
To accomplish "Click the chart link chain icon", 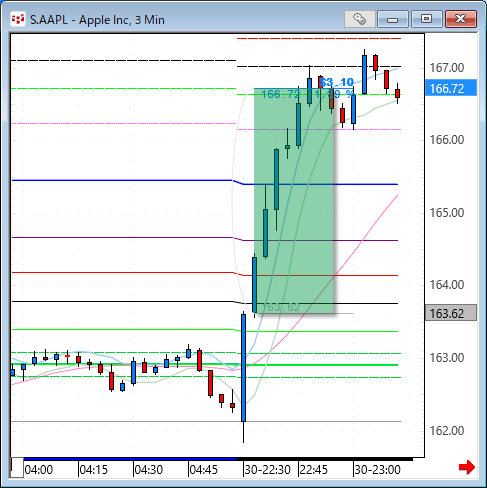I will [x=360, y=19].
